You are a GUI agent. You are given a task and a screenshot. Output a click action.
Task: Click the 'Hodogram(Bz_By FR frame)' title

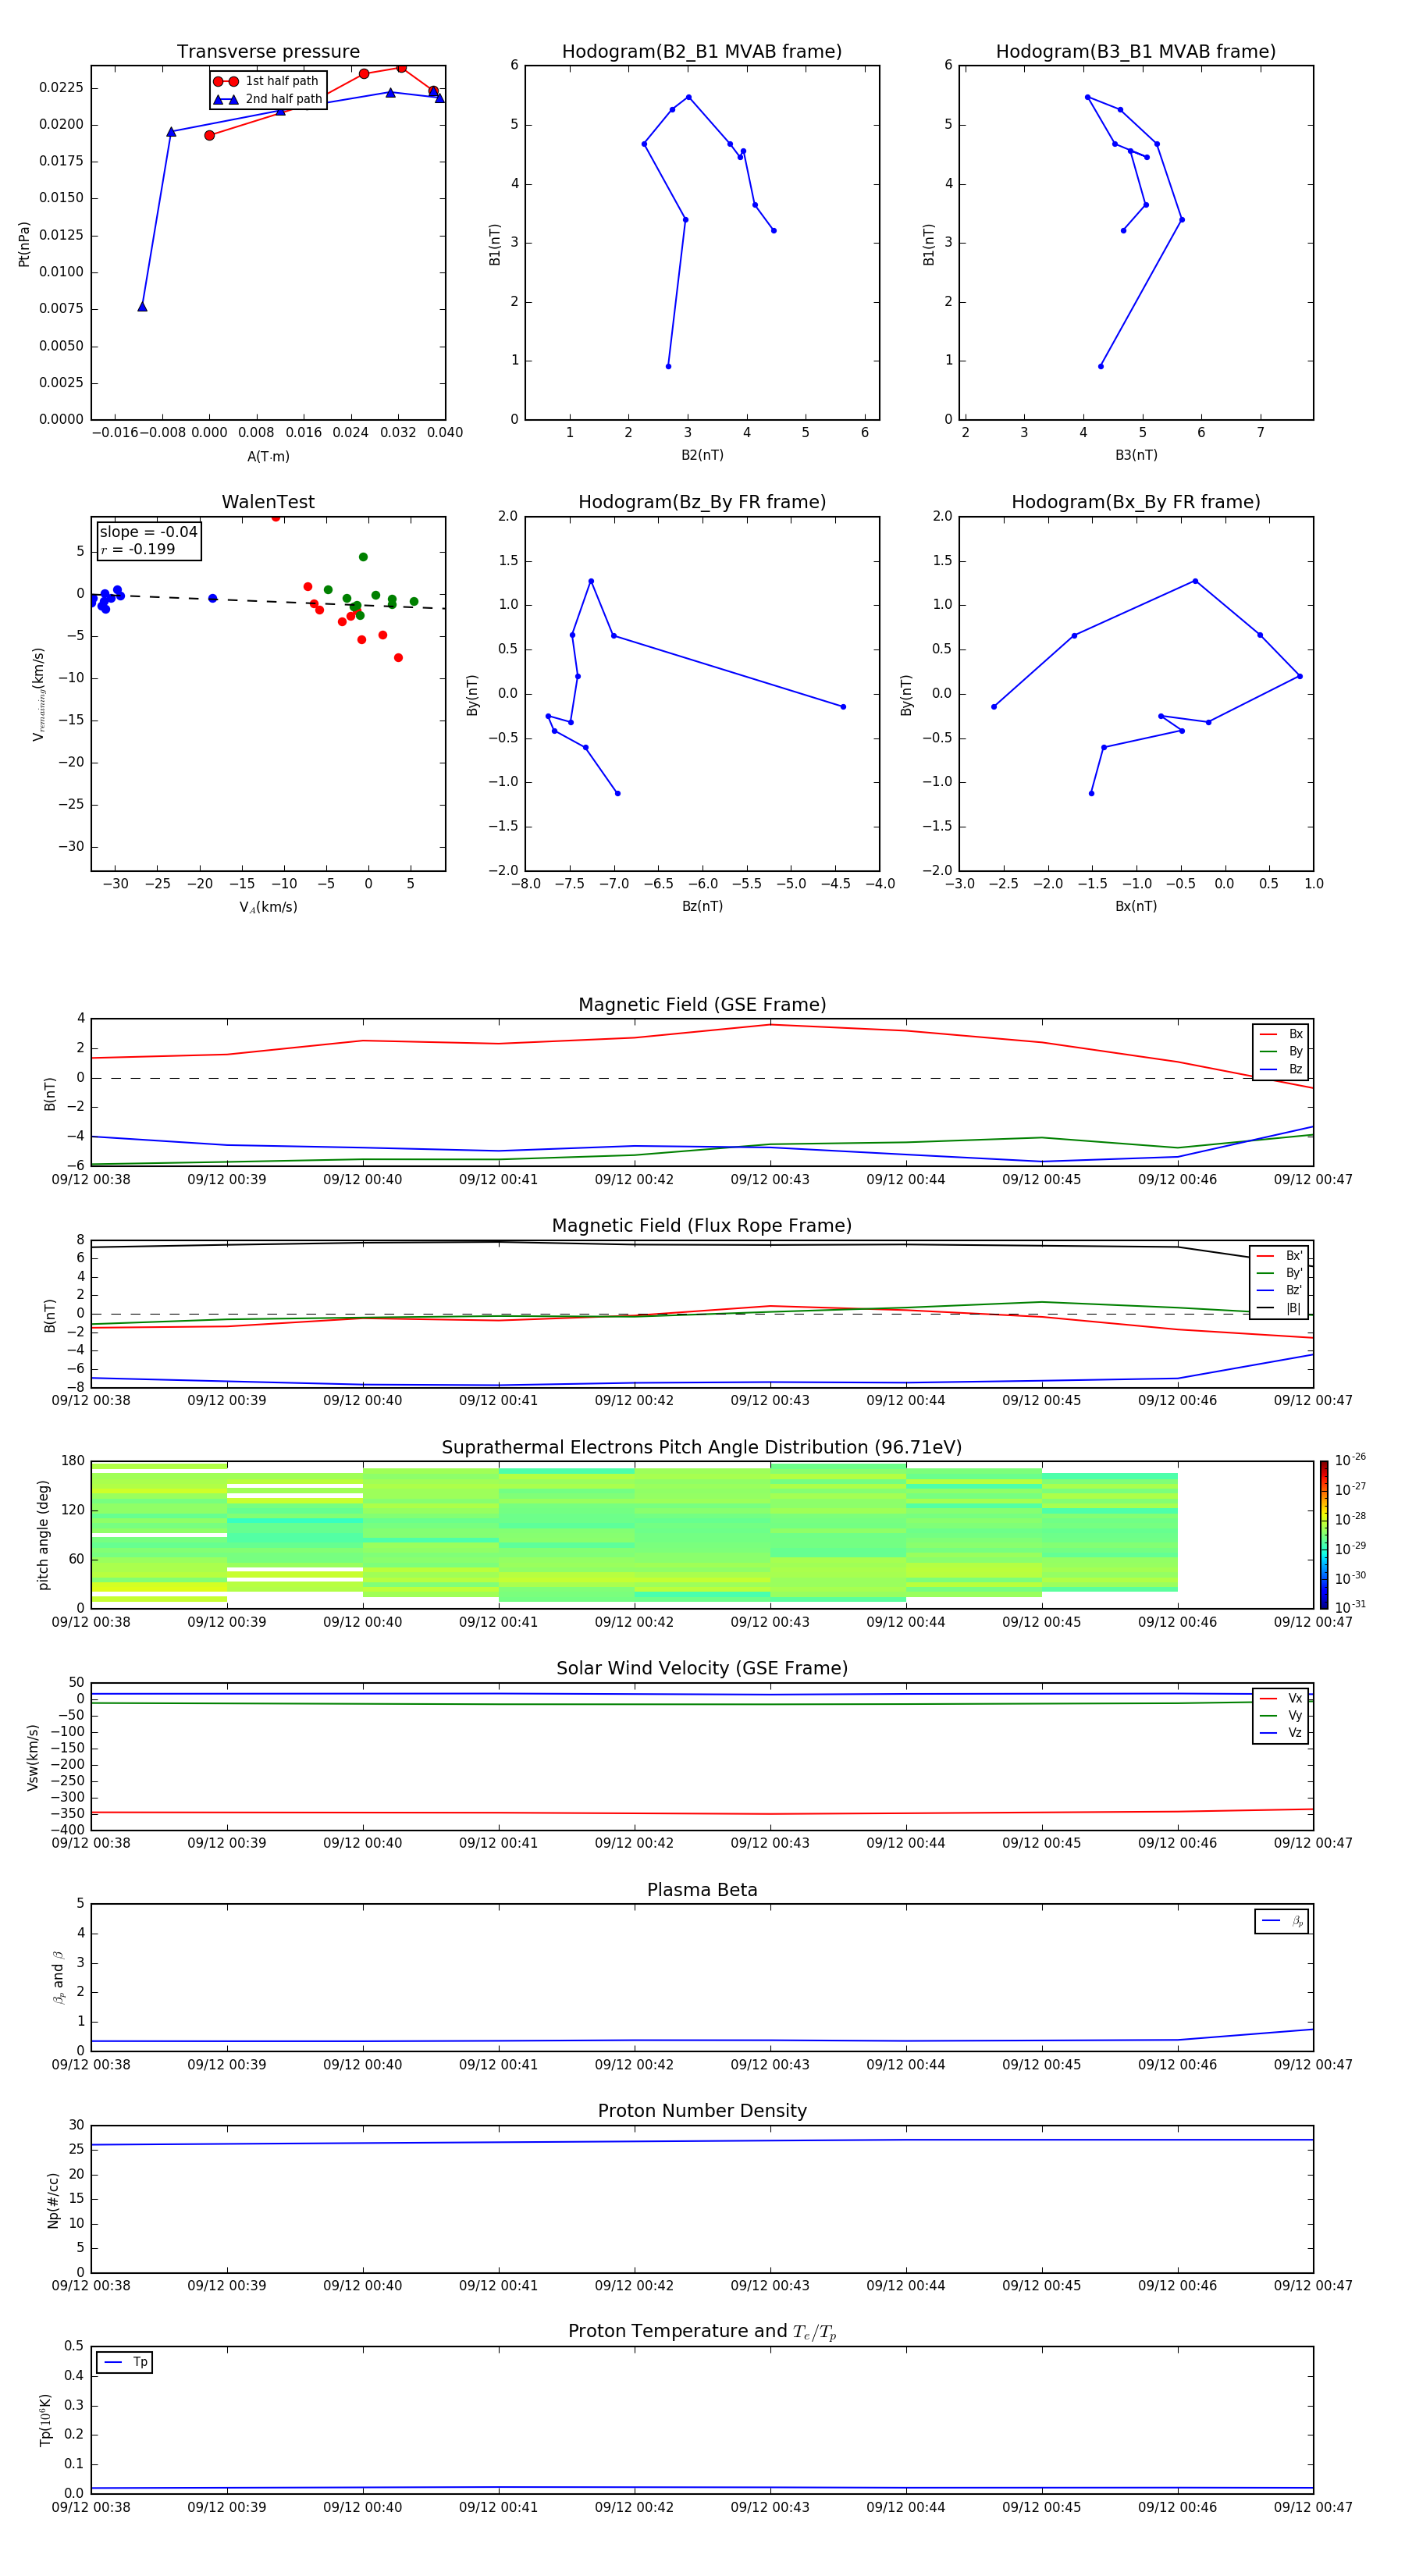(702, 502)
